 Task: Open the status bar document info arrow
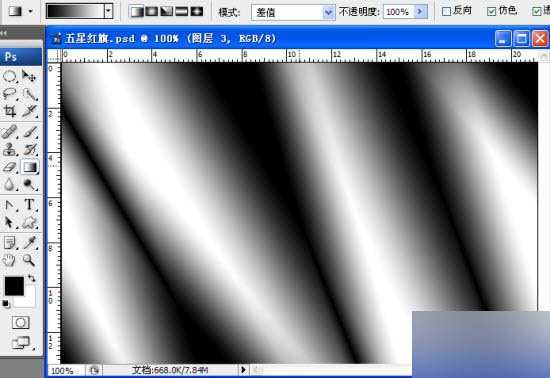point(243,370)
